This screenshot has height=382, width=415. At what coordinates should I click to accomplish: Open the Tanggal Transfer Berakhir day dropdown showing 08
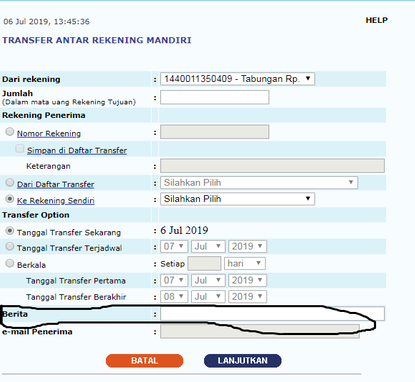(x=174, y=297)
